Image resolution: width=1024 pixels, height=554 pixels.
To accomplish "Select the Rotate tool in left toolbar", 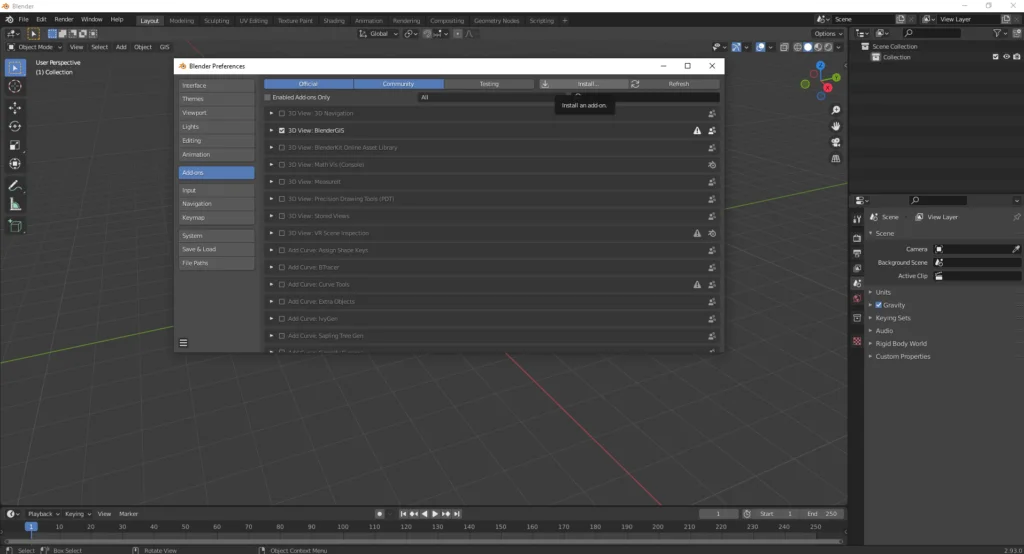I will pyautogui.click(x=15, y=127).
